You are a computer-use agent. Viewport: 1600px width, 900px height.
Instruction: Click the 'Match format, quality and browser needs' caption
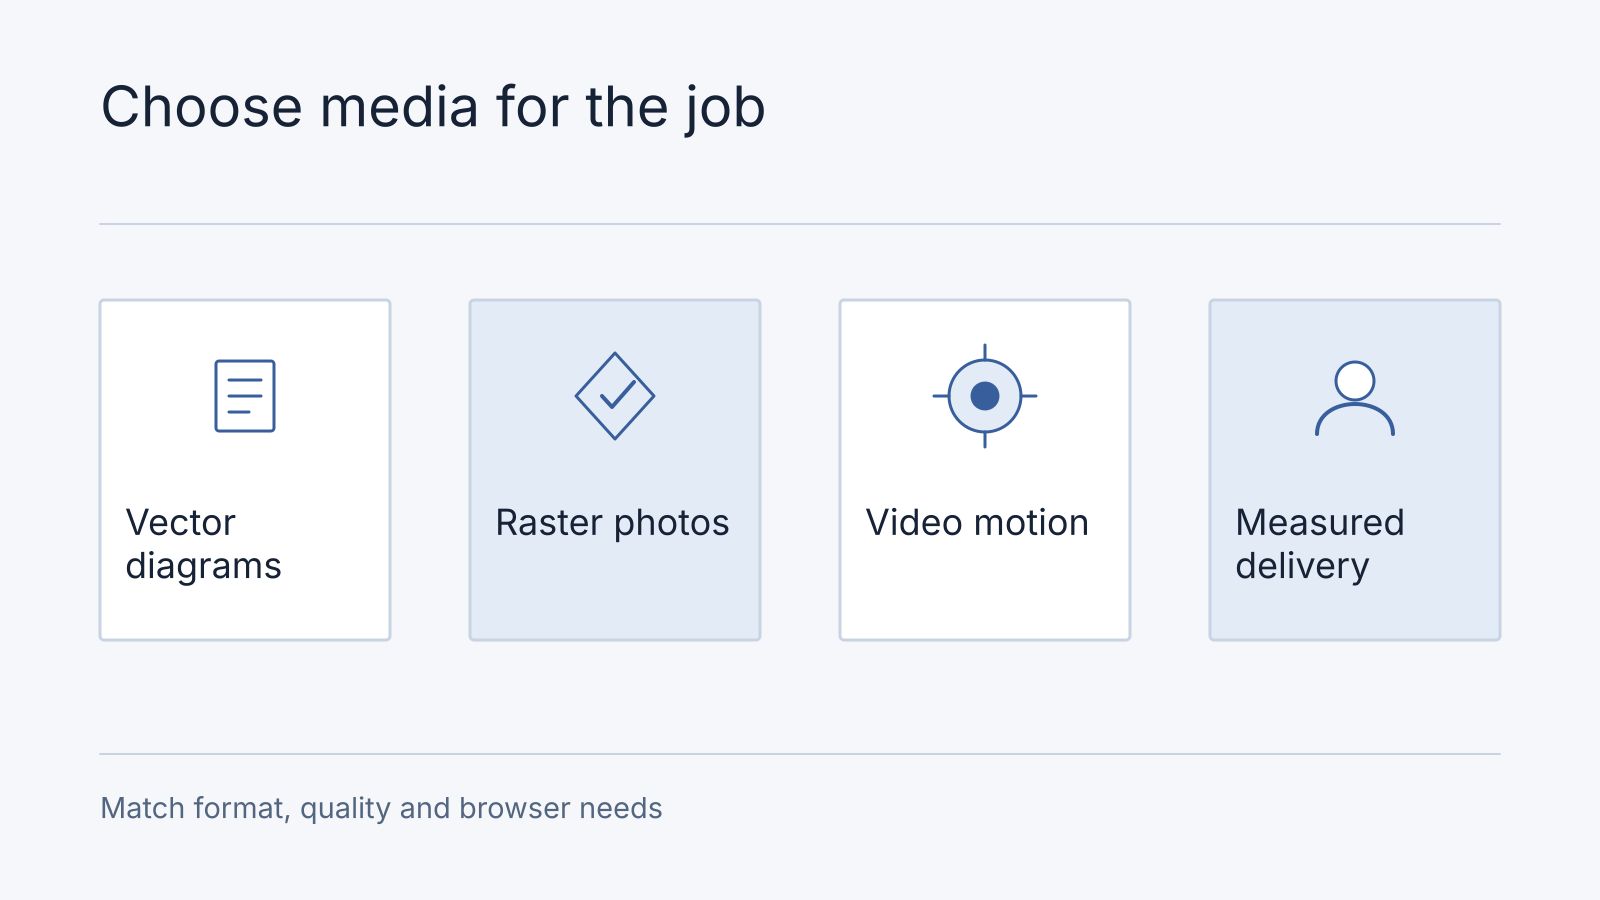click(381, 808)
